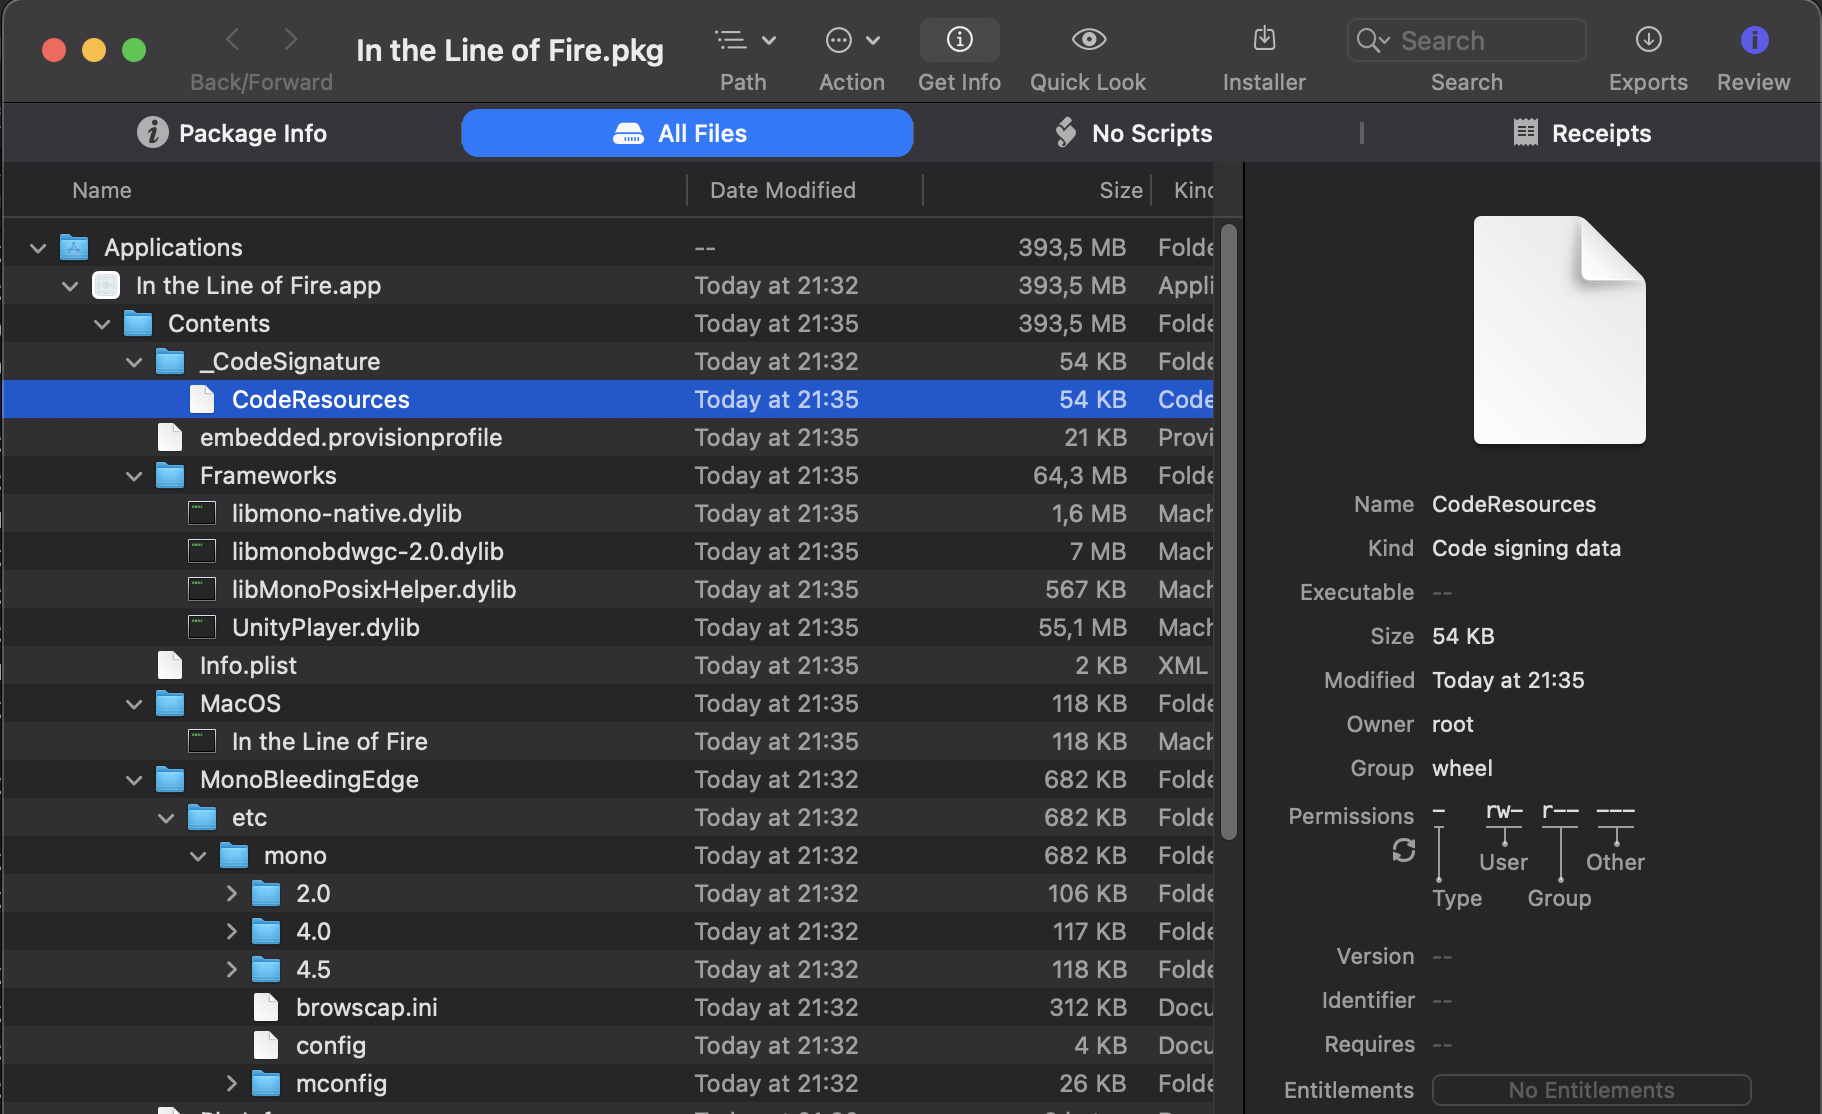Click the No Entitlements button
Screen dimensions: 1822x1114
pyautogui.click(x=1591, y=1090)
